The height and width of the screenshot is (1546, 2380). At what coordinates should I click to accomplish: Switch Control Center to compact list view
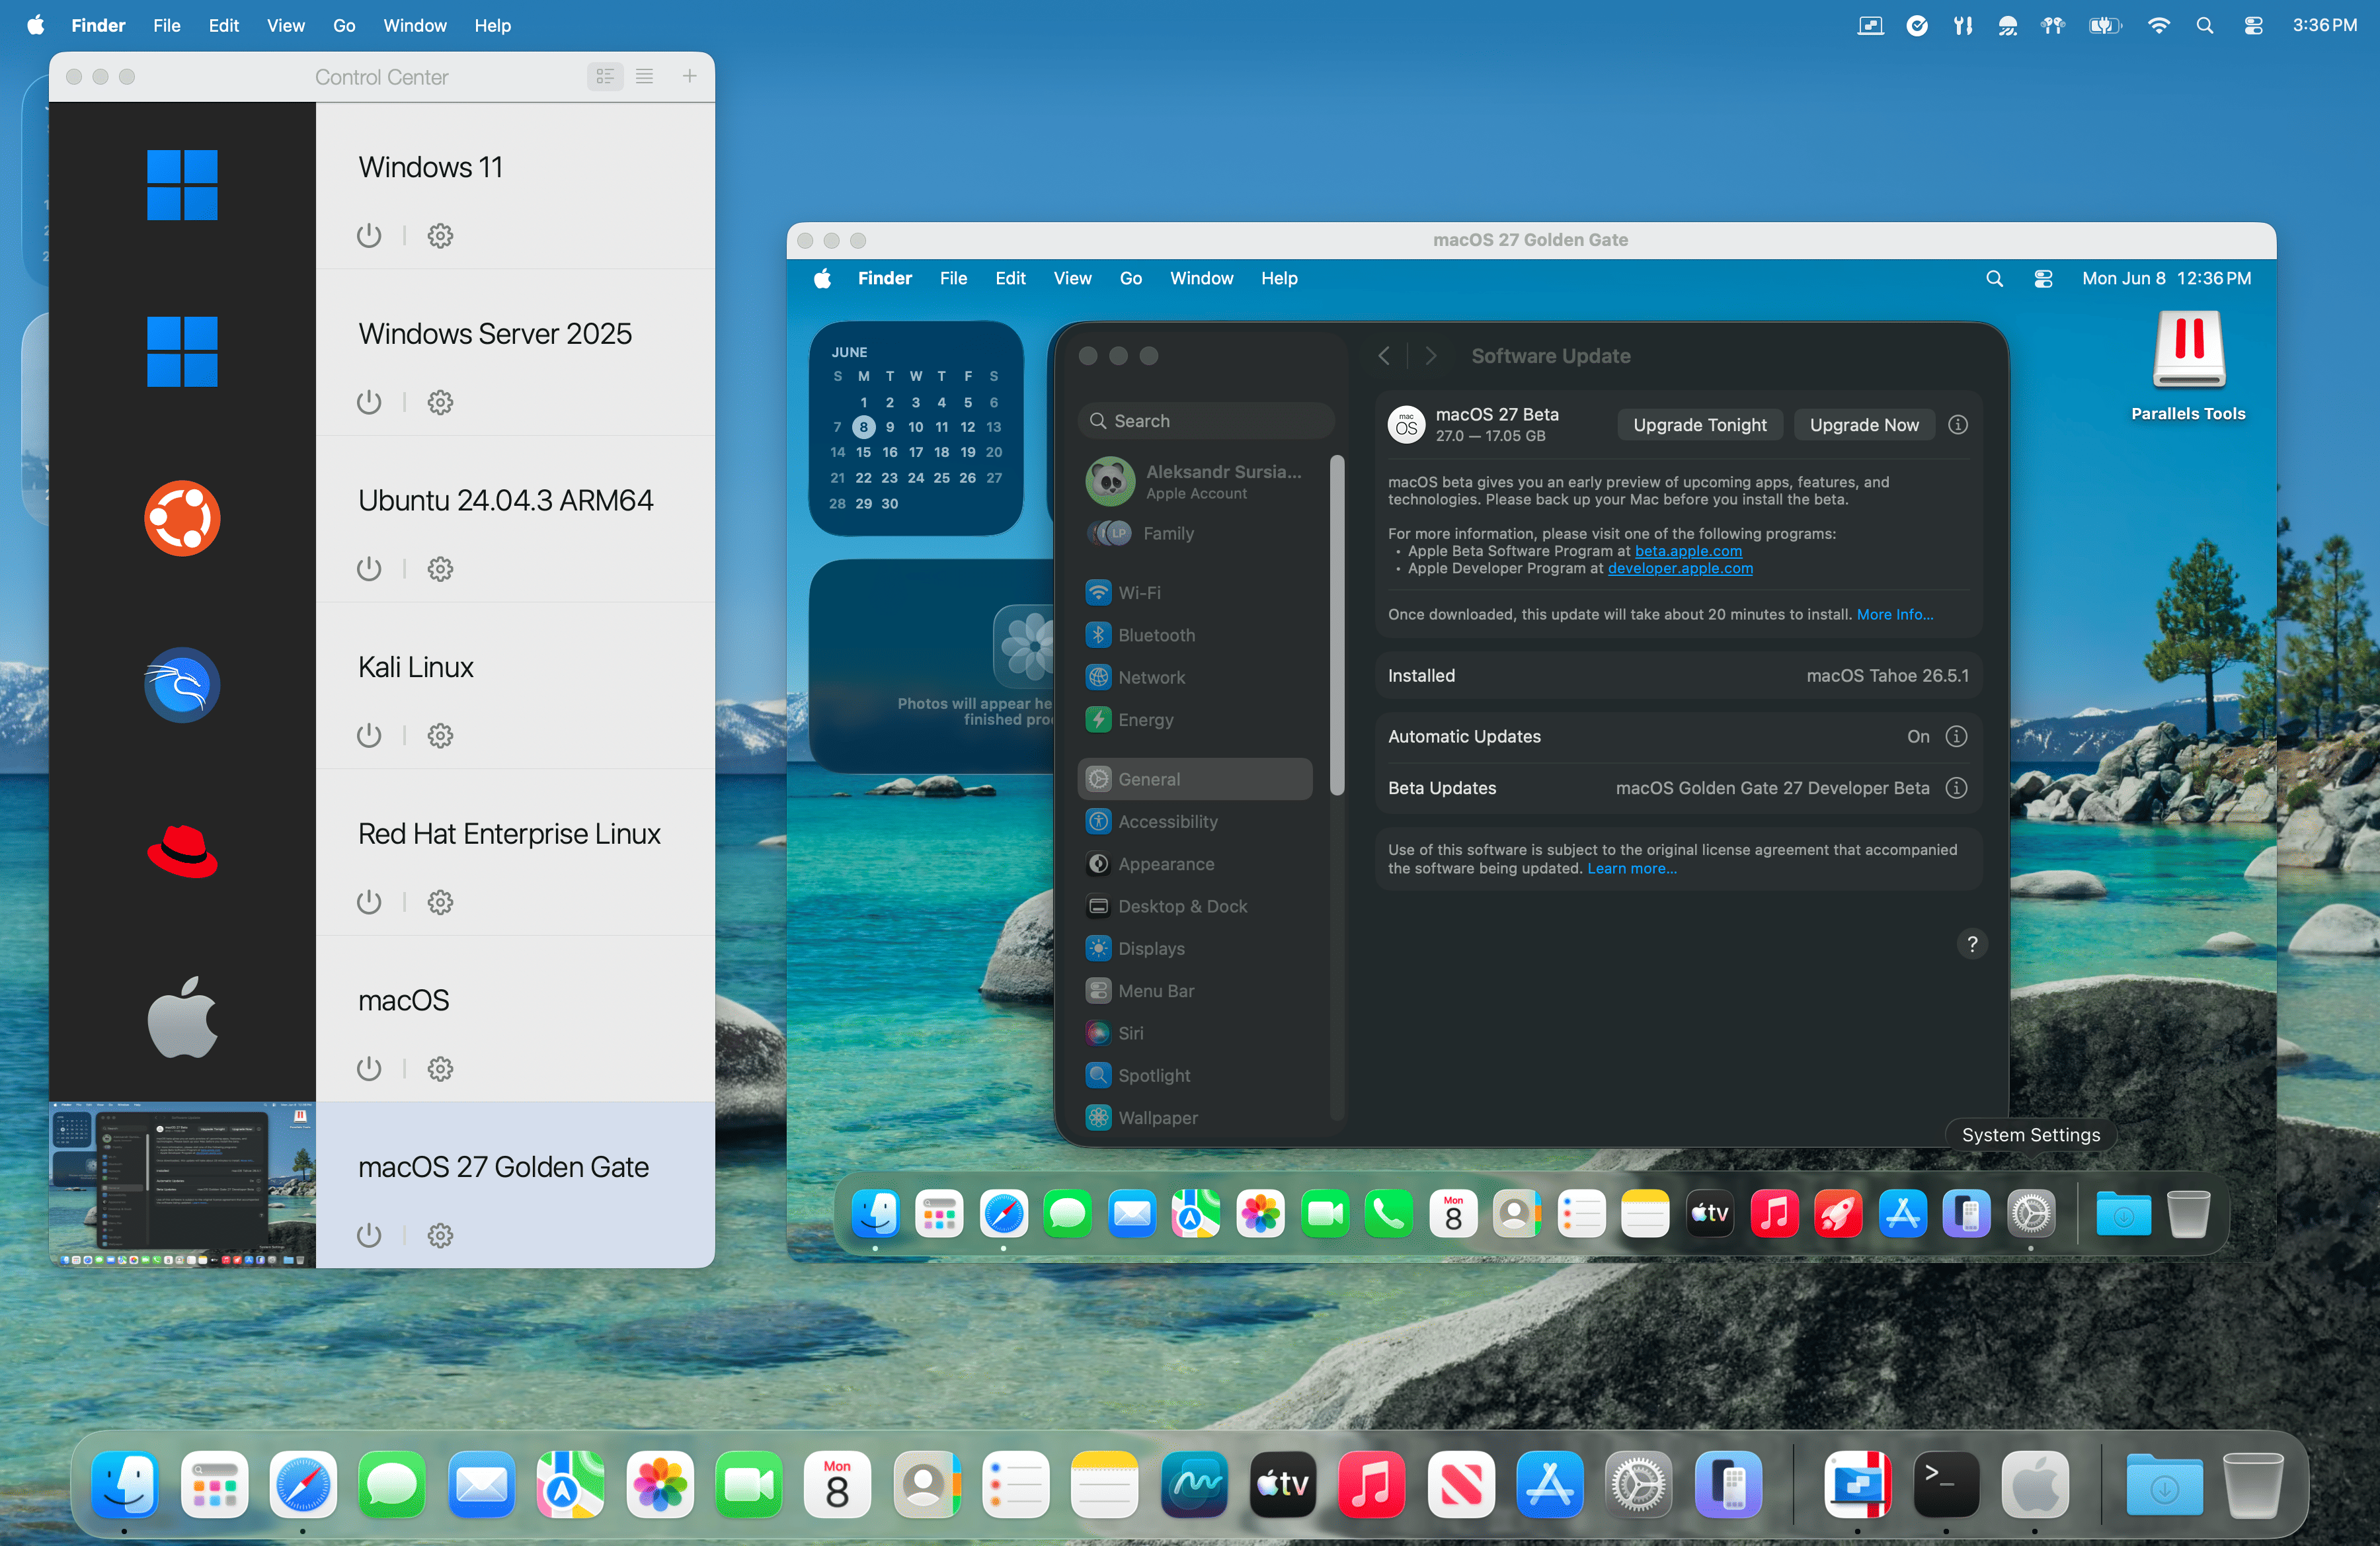click(x=644, y=76)
